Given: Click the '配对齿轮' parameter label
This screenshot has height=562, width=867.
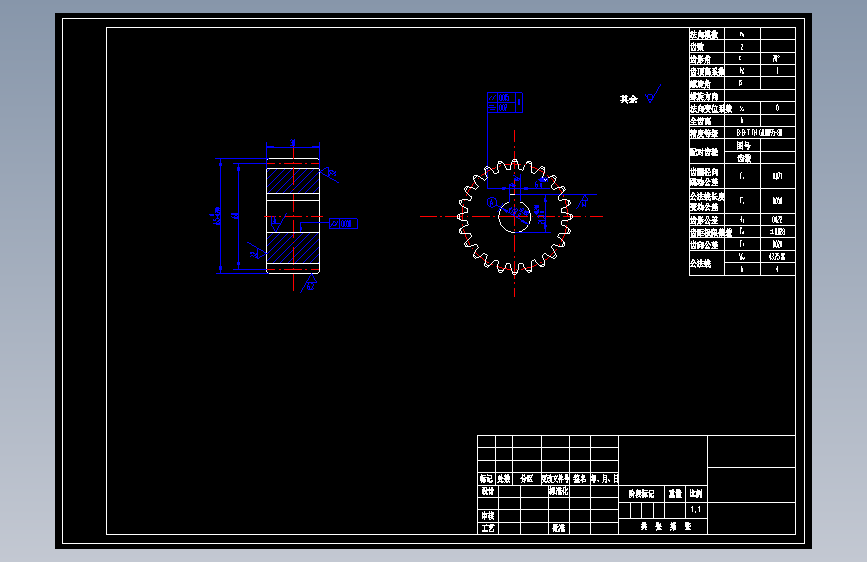Looking at the screenshot, I should [703, 152].
